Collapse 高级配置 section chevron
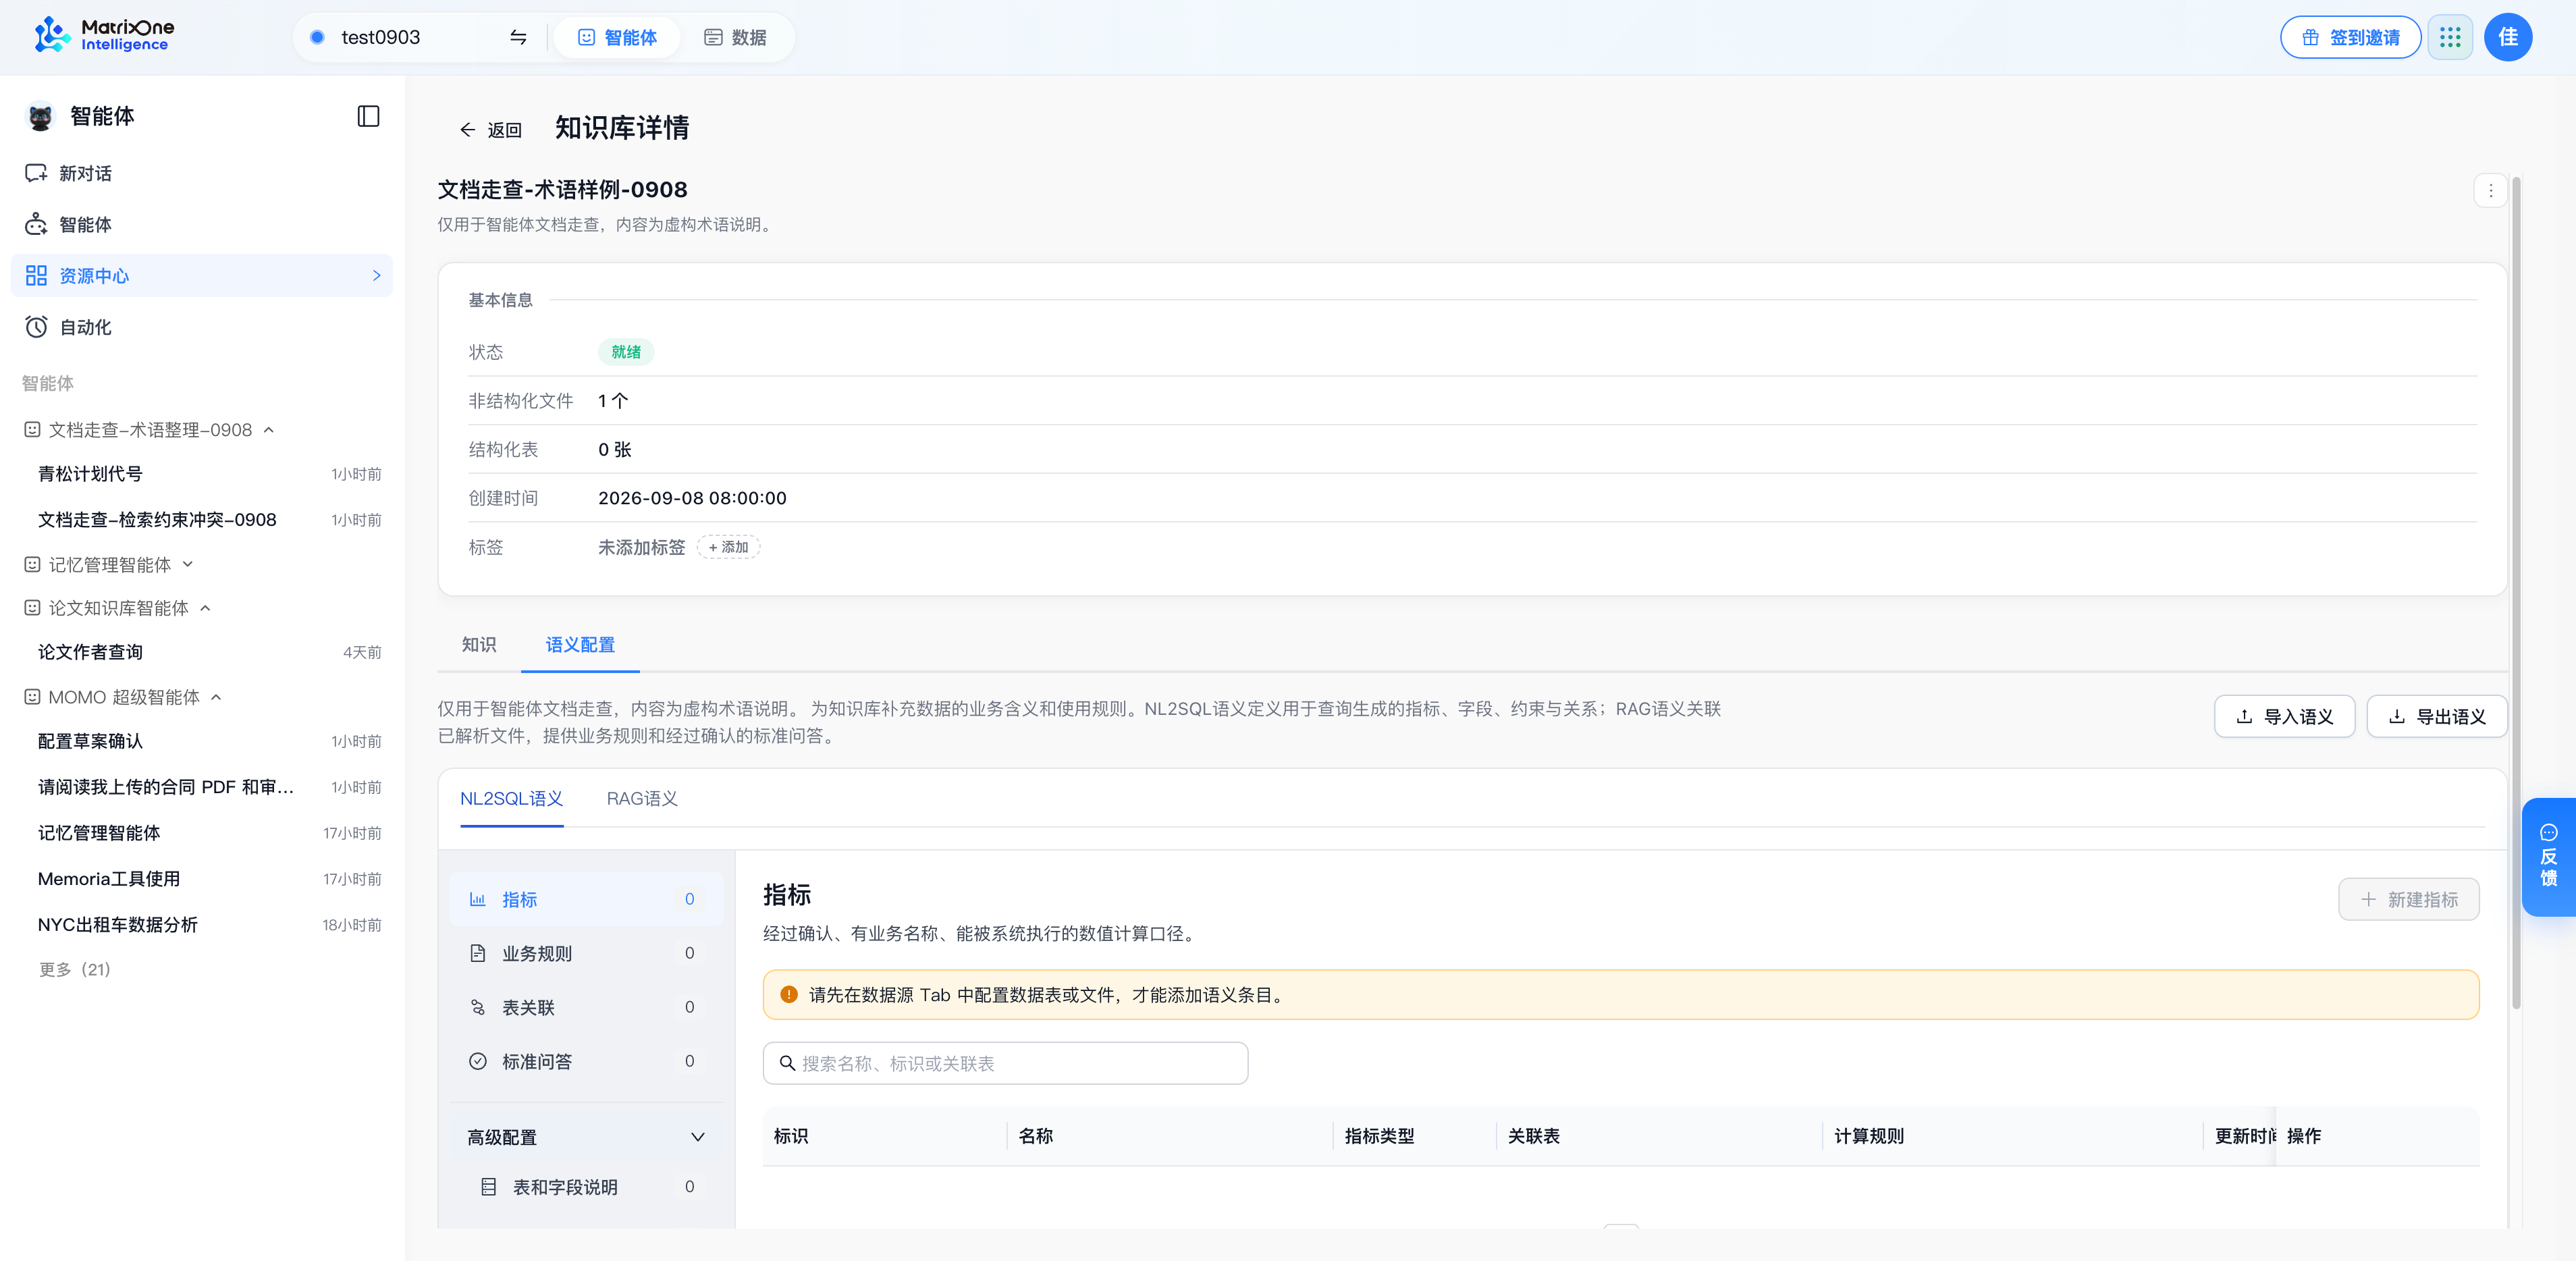Image resolution: width=2576 pixels, height=1261 pixels. 697,1137
